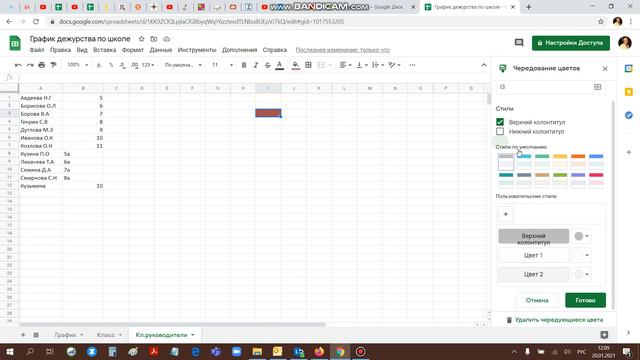Open Настройки Доступа sharing settings
This screenshot has width=640, height=360.
(x=571, y=42)
